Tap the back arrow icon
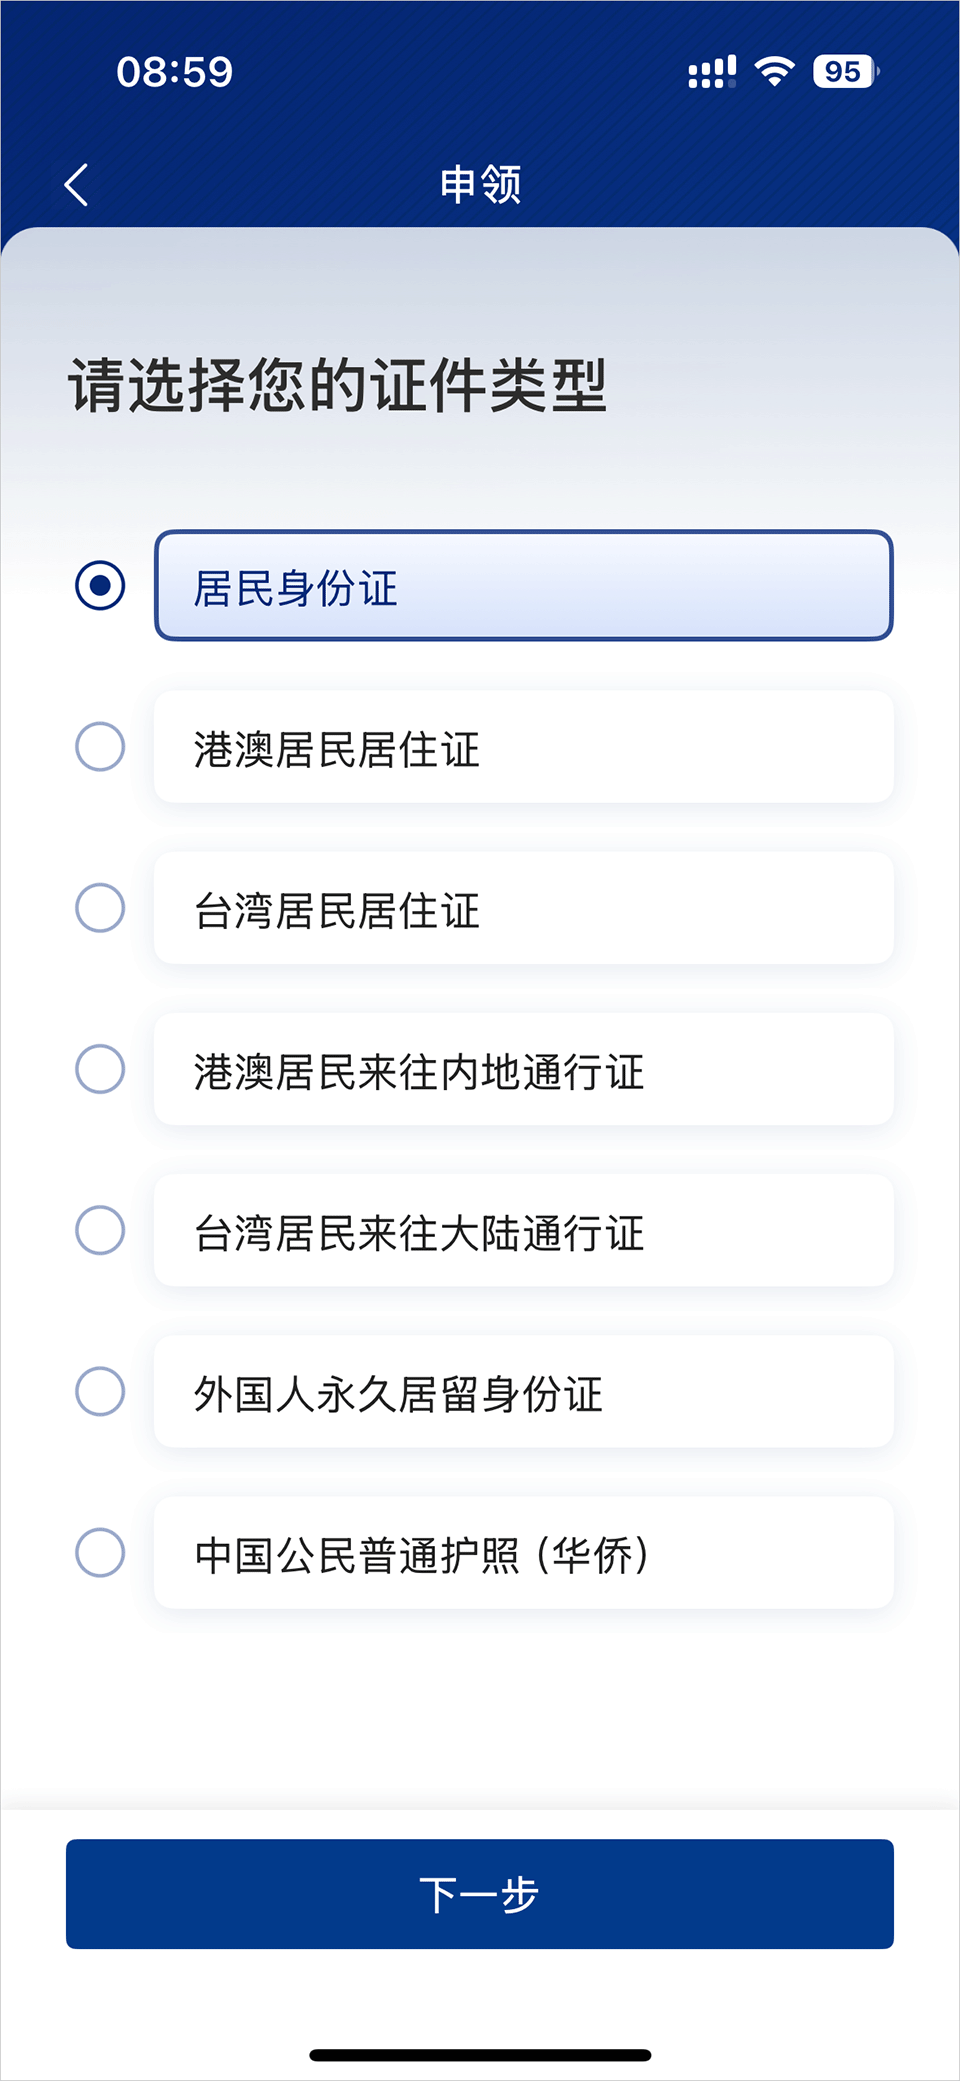The height and width of the screenshot is (2081, 960). tap(77, 185)
